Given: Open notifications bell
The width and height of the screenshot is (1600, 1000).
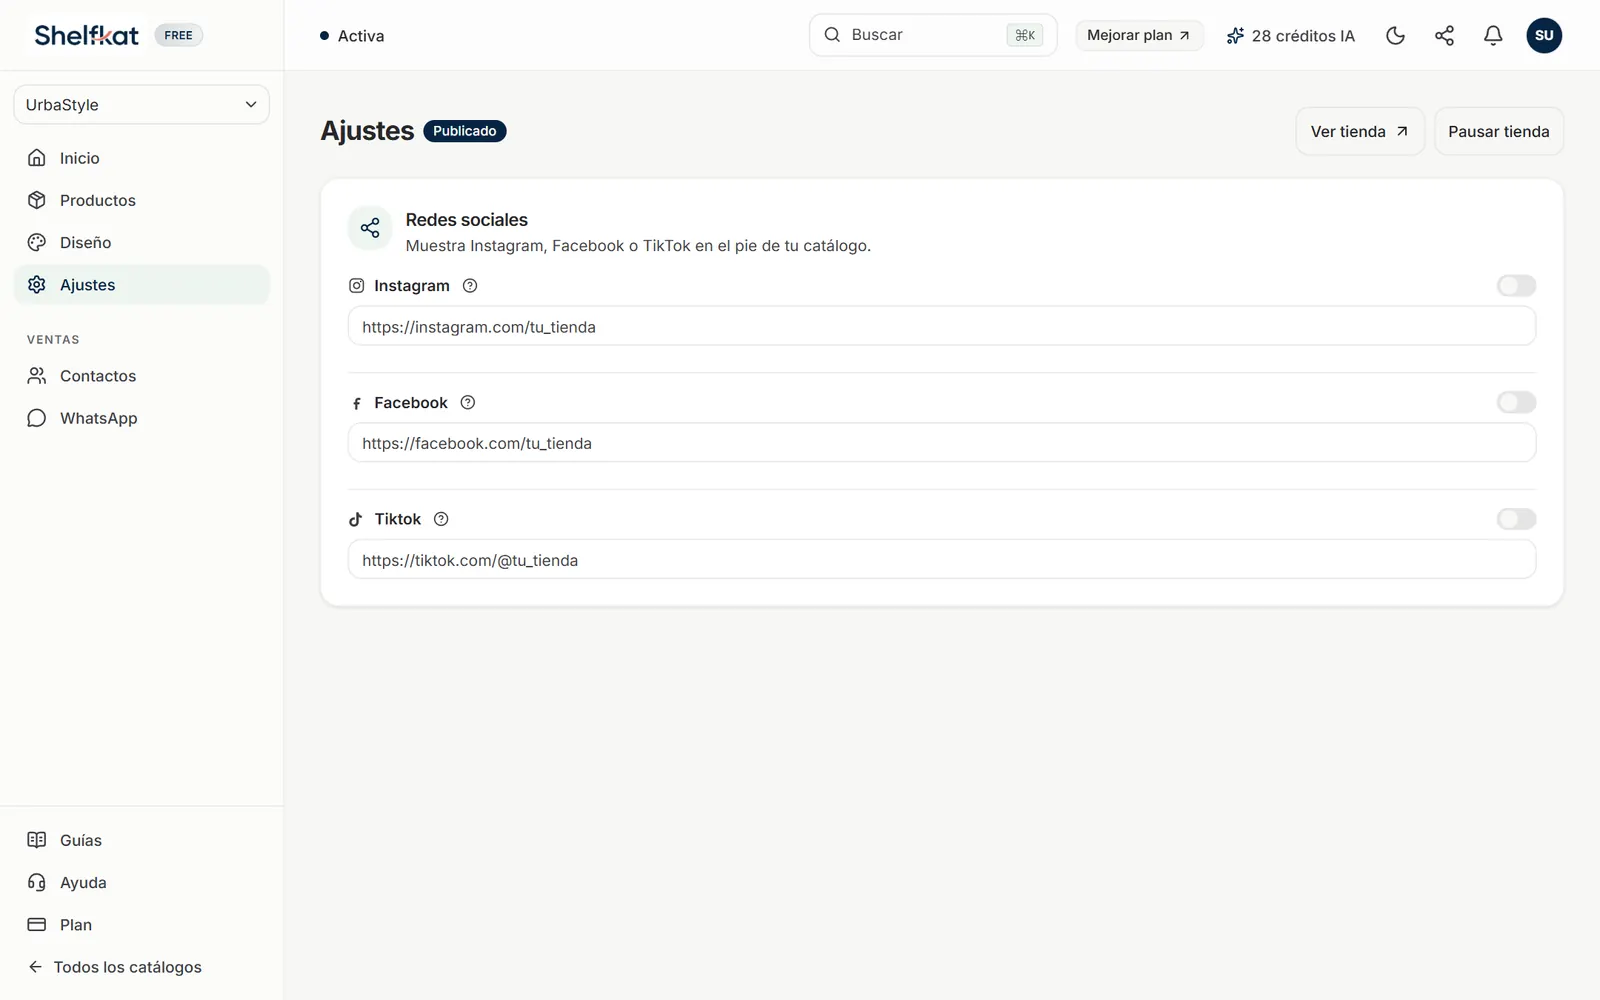Looking at the screenshot, I should point(1493,36).
